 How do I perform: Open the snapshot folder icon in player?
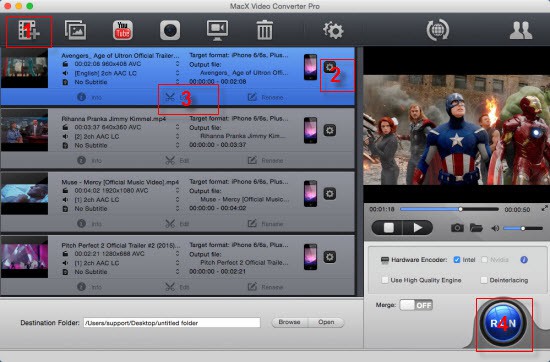[476, 228]
